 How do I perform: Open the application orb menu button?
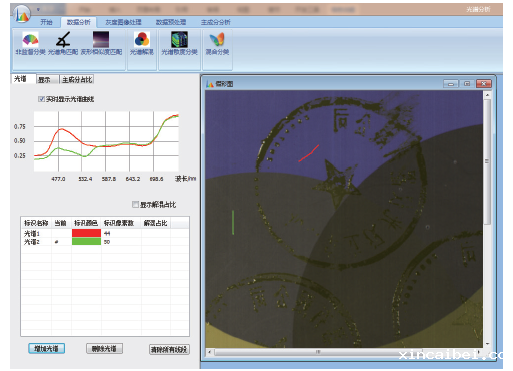[x=22, y=15]
